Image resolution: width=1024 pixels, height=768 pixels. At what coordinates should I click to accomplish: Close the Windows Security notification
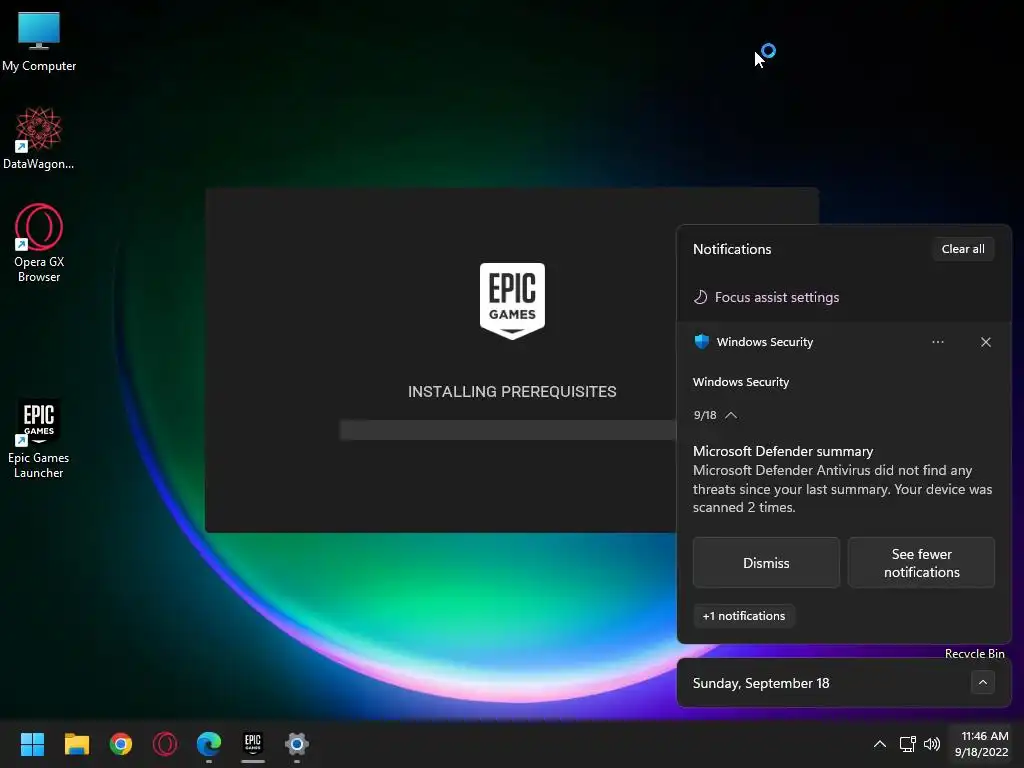985,342
